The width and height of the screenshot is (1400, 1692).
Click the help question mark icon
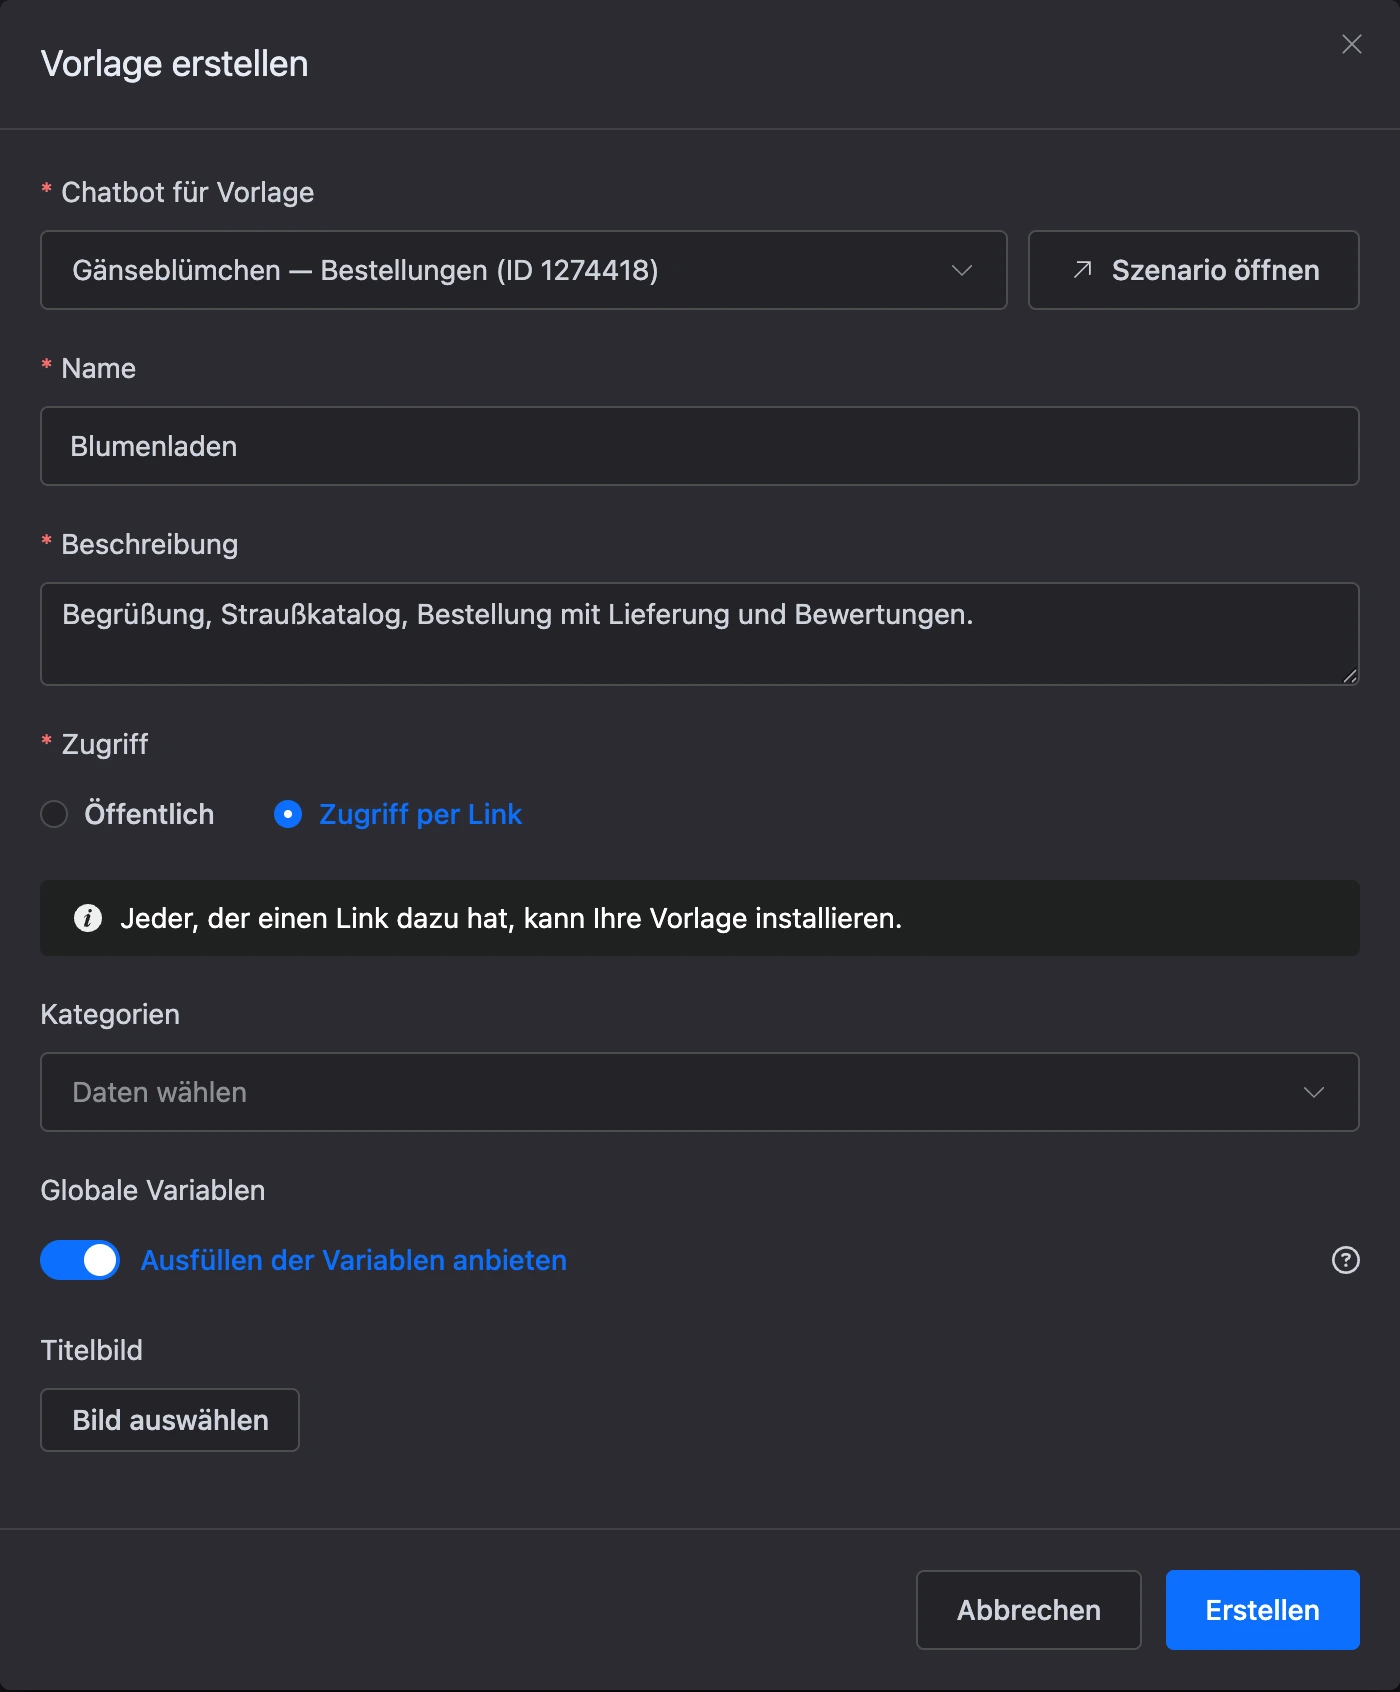(x=1345, y=1260)
